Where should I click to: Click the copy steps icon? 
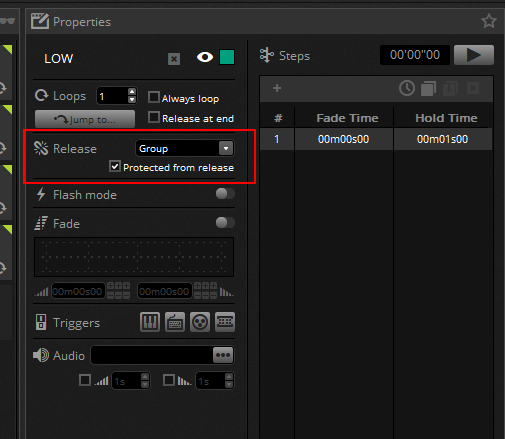point(428,89)
